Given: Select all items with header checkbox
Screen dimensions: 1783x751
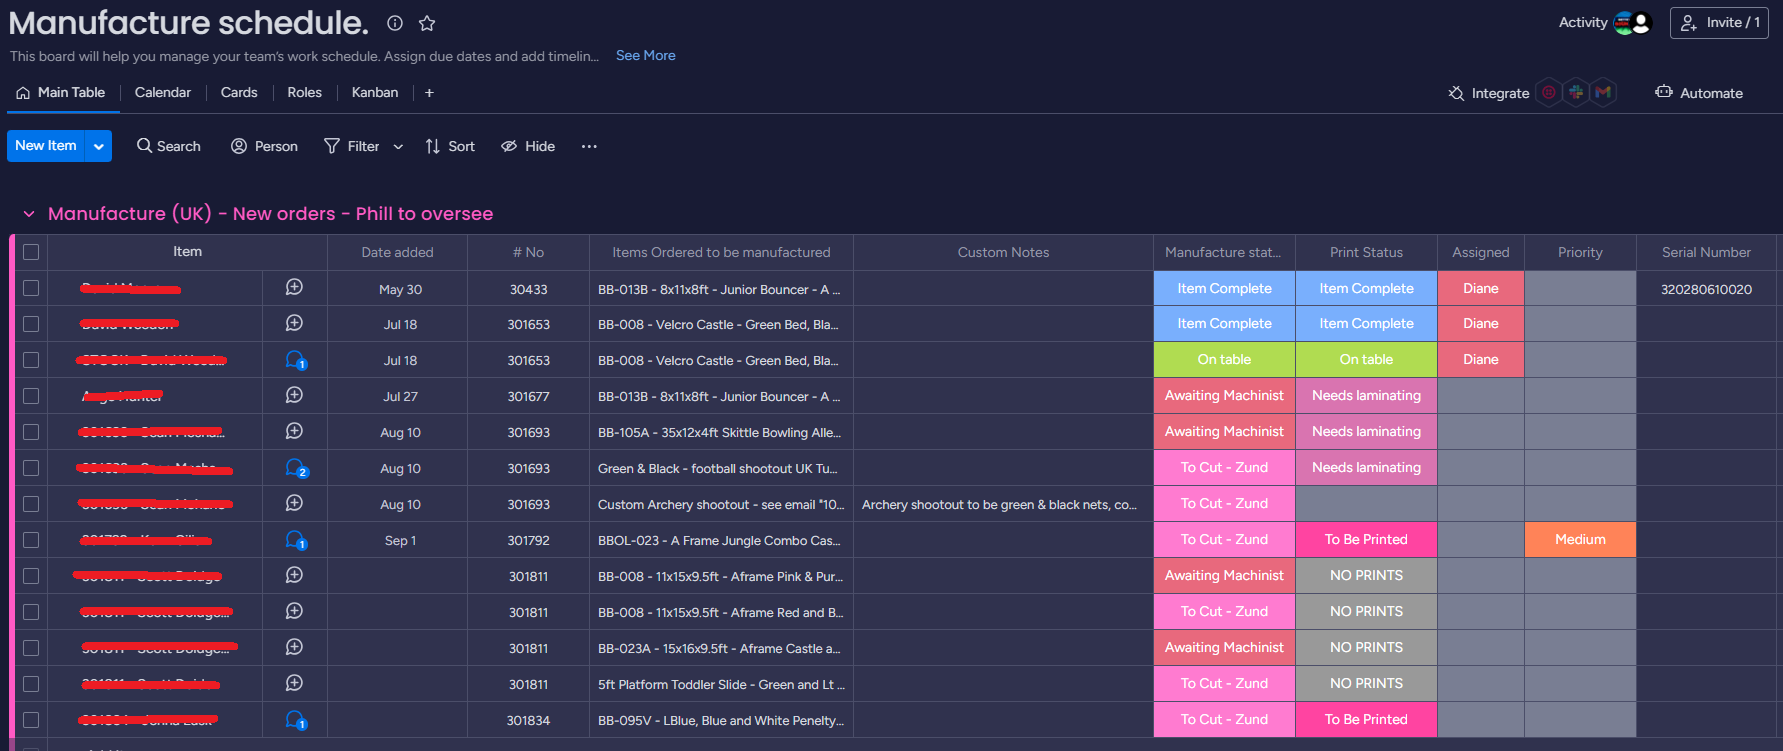Looking at the screenshot, I should point(31,252).
